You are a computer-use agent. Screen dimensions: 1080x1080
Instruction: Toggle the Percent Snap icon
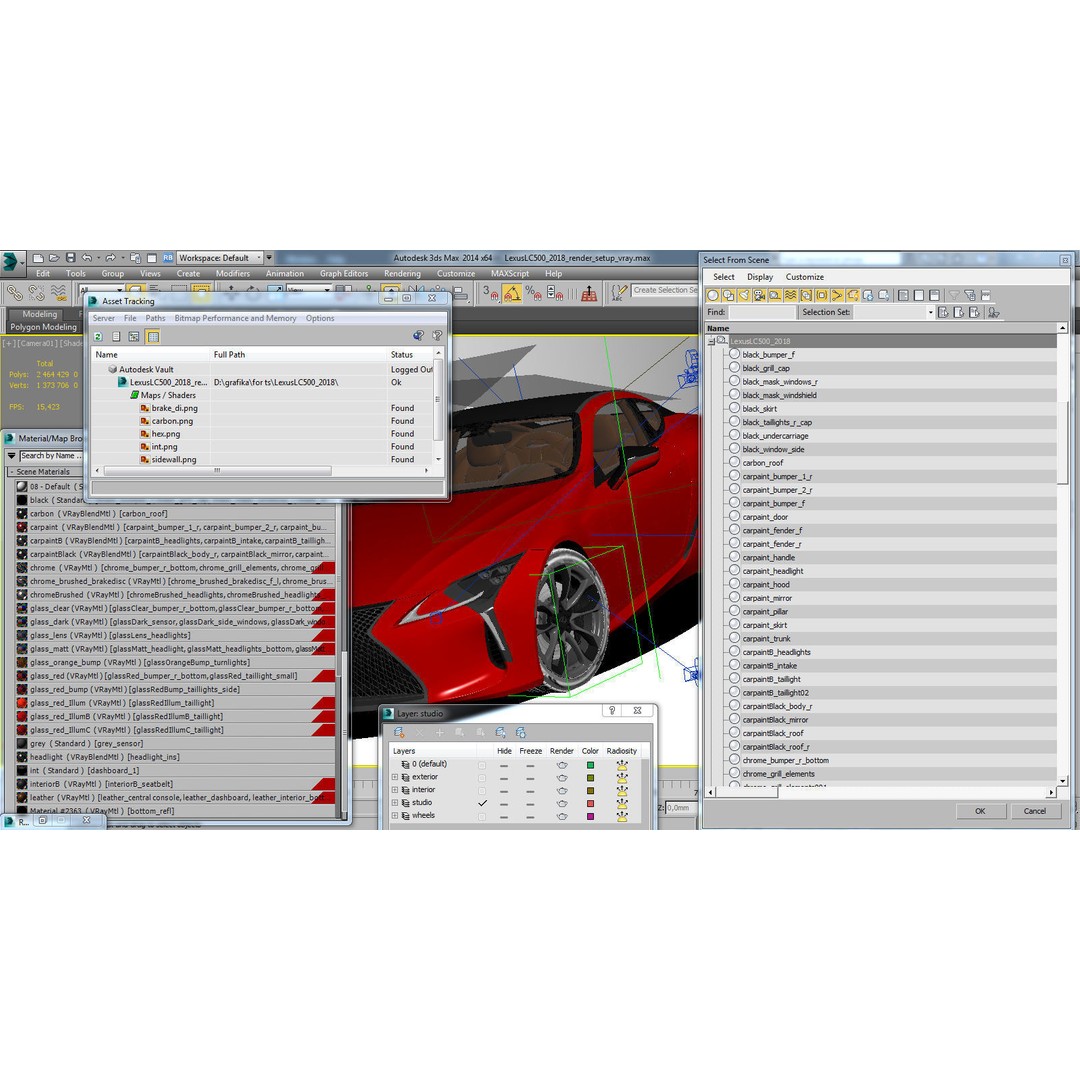[x=533, y=293]
